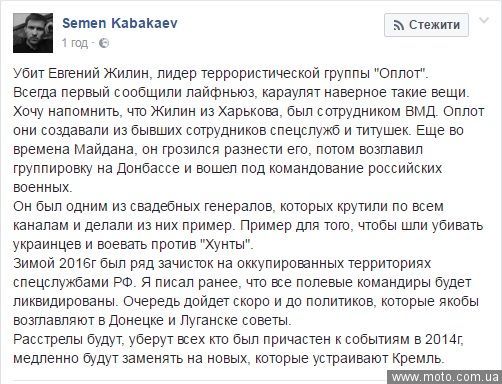
Task: Click 'Зимой 2016г' at the paragraph start
Action: pyautogui.click(x=55, y=264)
